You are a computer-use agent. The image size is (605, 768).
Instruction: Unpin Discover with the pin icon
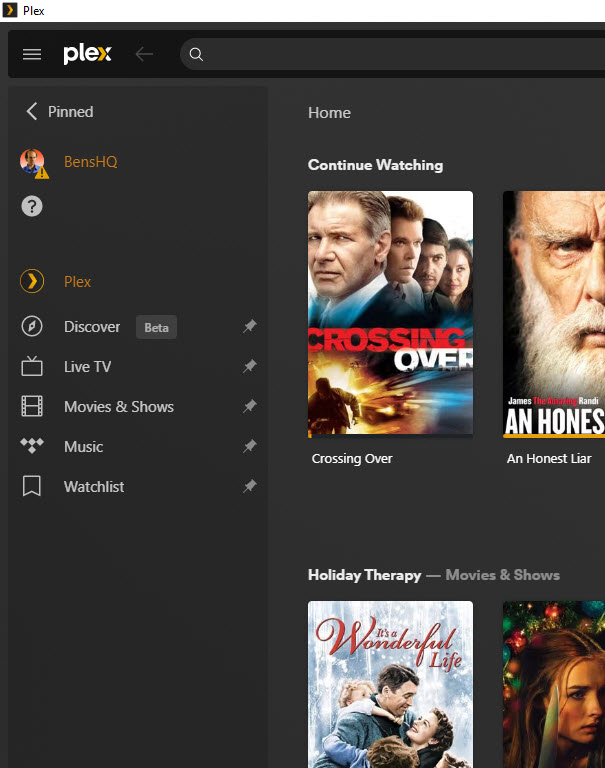click(250, 326)
